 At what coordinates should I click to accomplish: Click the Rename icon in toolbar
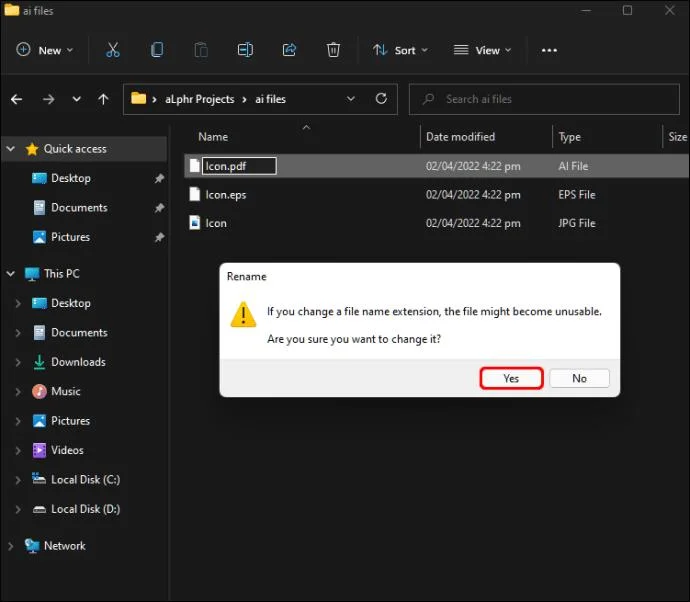[245, 50]
